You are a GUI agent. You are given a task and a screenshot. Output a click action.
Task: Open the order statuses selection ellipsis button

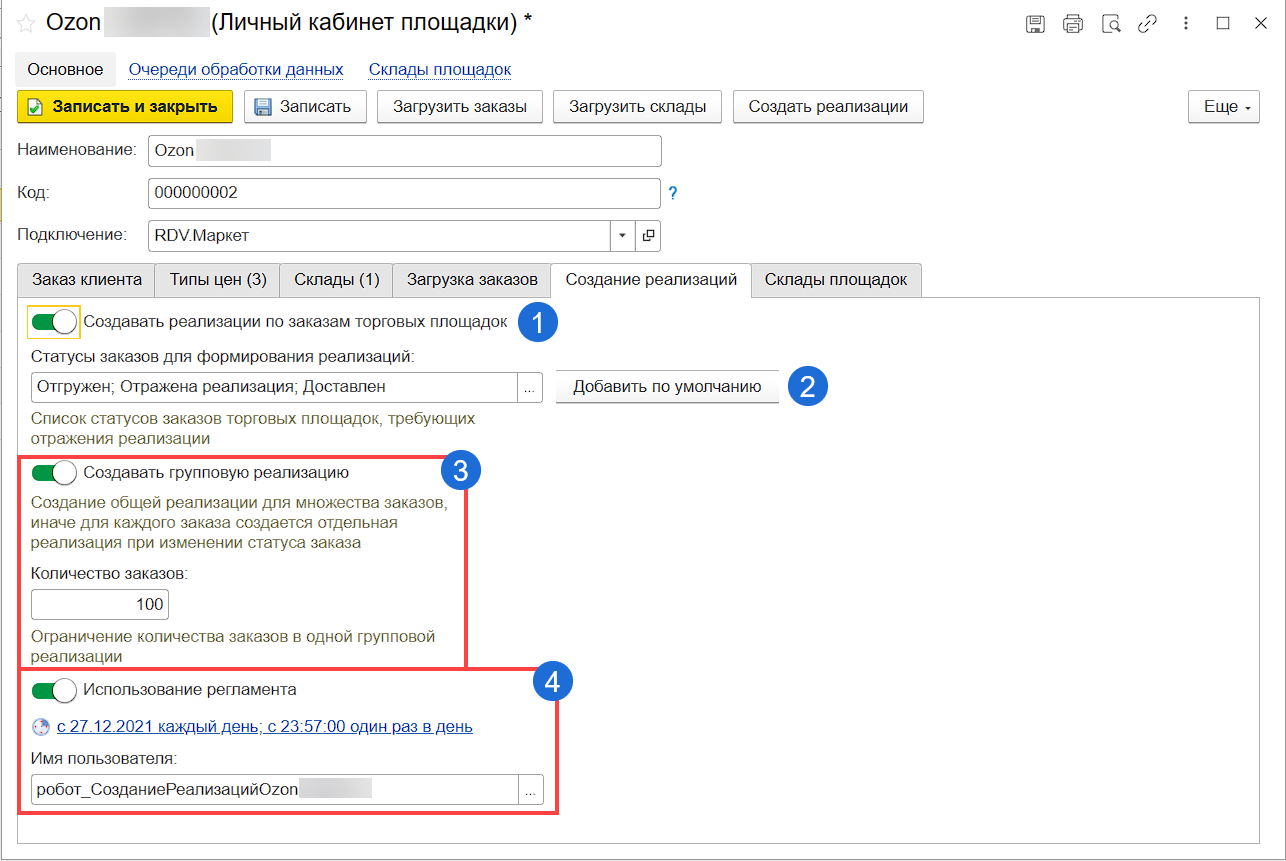(530, 387)
